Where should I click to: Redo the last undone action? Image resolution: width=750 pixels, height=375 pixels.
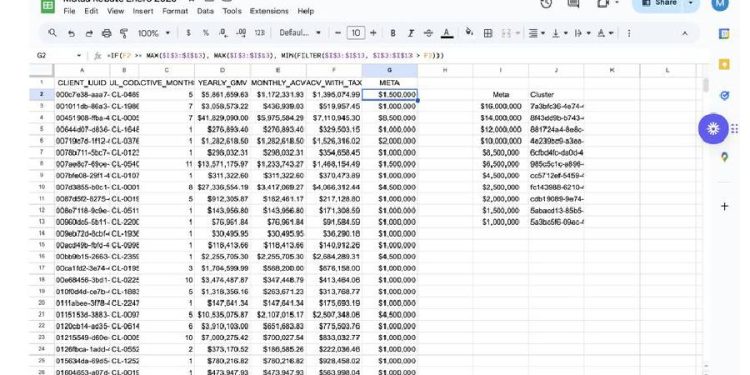(89, 33)
